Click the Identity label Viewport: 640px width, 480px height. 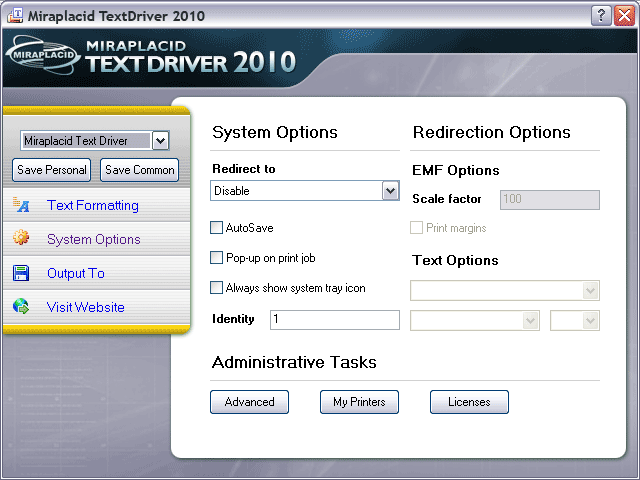point(233,319)
